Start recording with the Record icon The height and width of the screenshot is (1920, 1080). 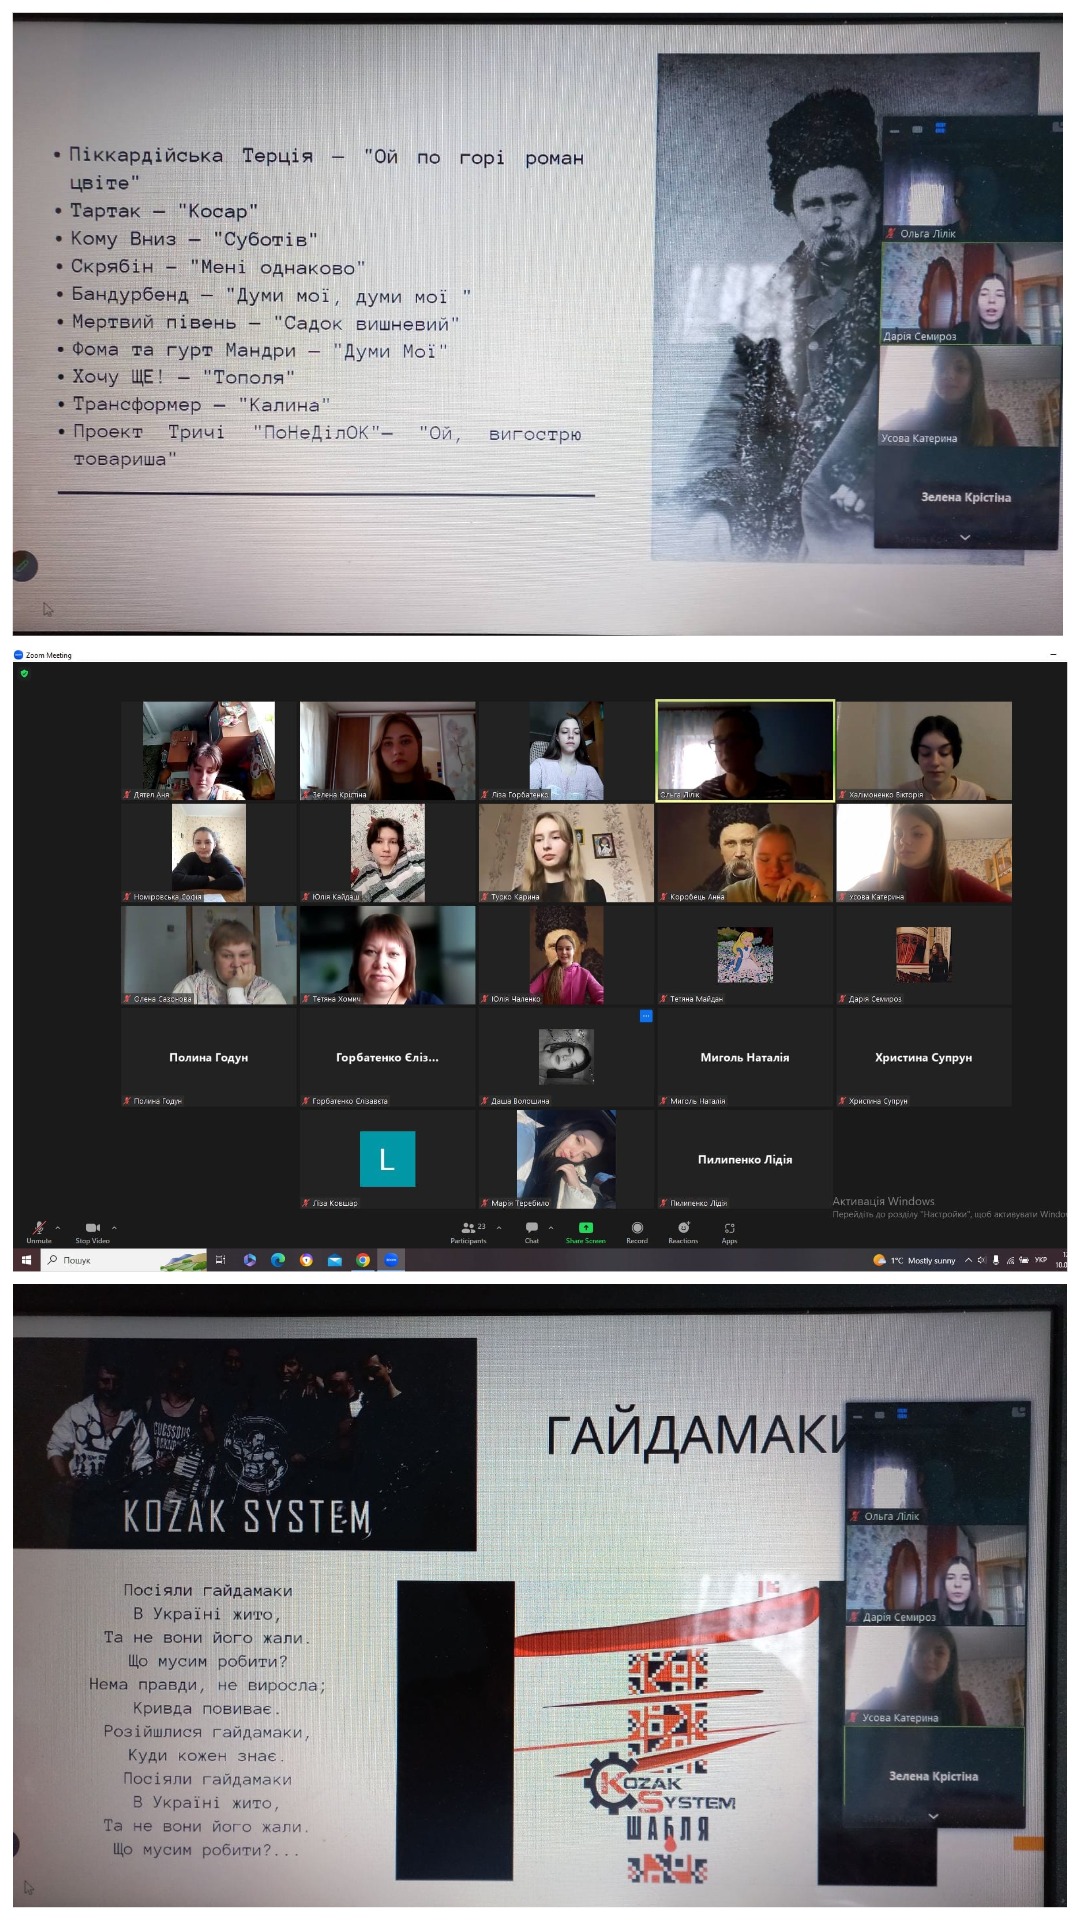tap(637, 1229)
